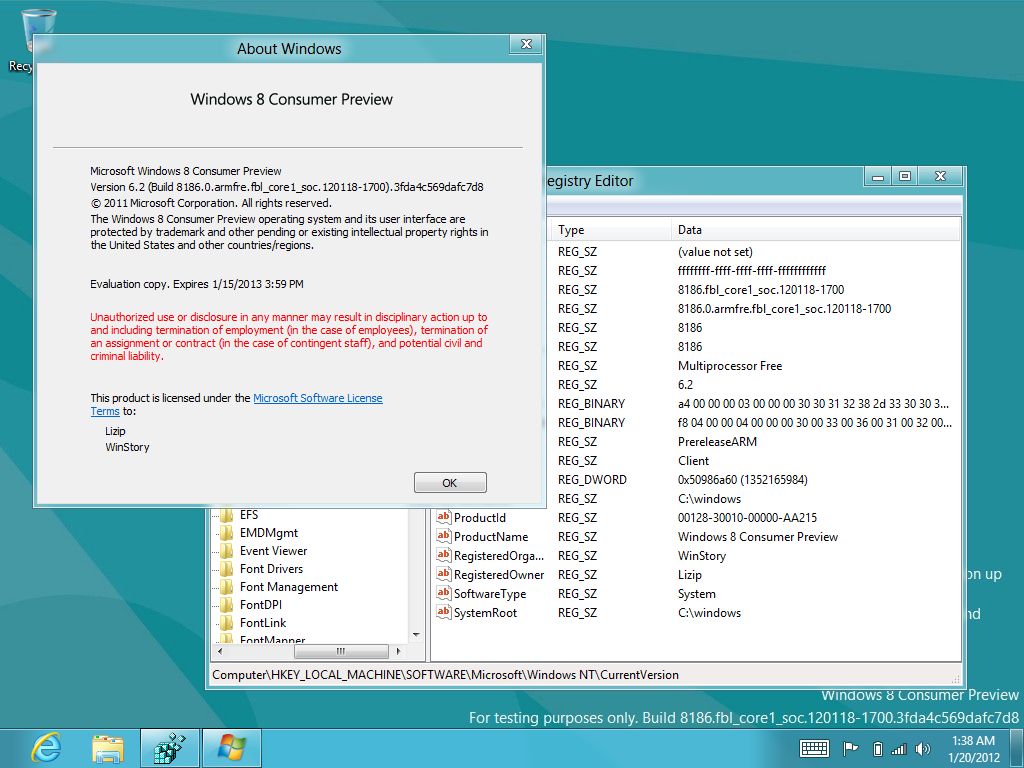Viewport: 1024px width, 768px height.
Task: Open the volume speaker tray icon
Action: (920, 748)
